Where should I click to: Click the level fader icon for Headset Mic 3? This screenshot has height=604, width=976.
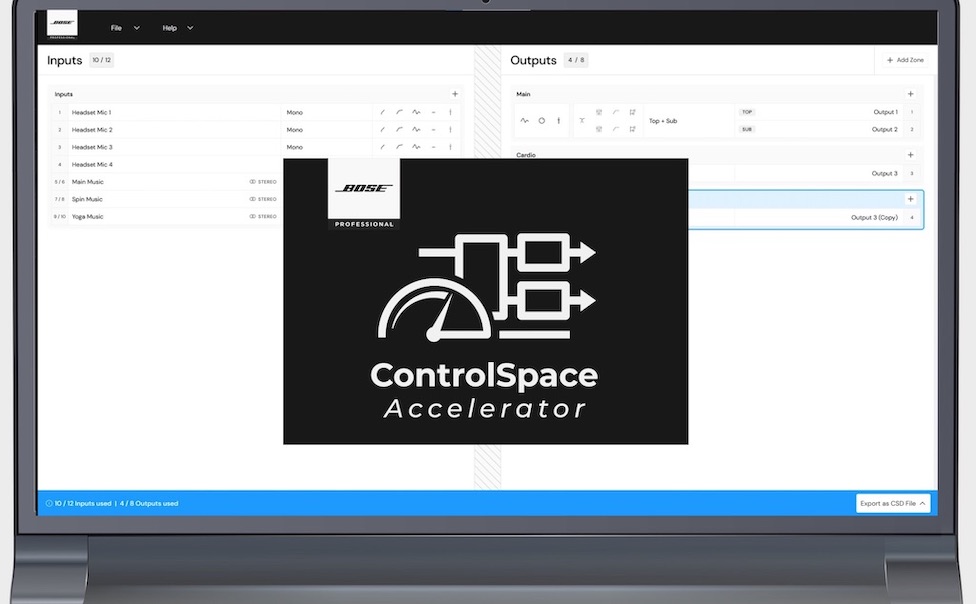click(450, 147)
